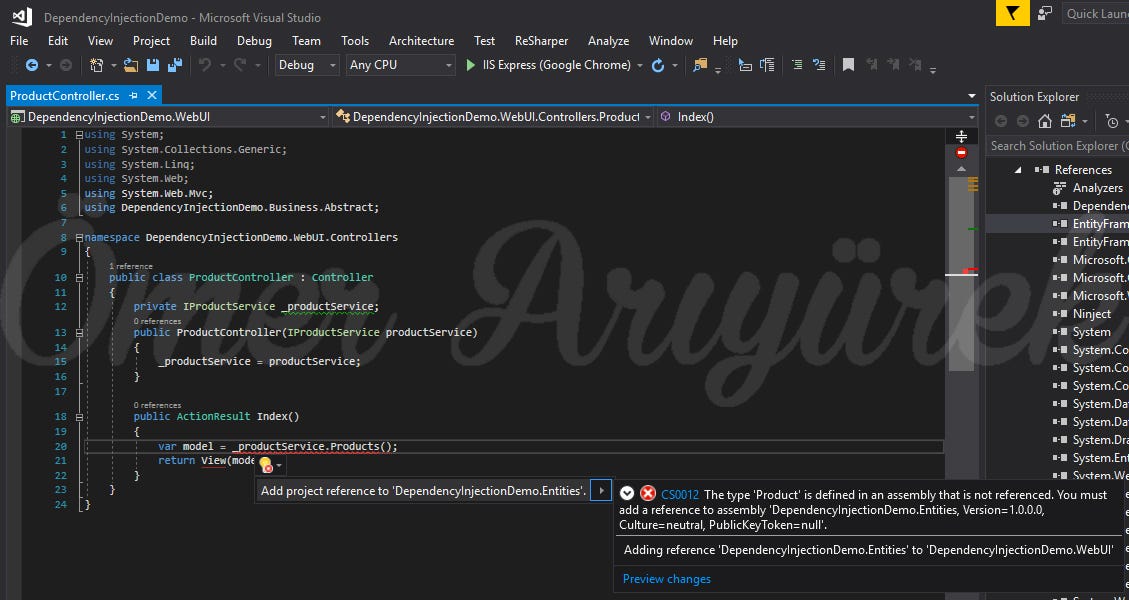This screenshot has width=1129, height=600.
Task: Collapse the CS0012 error details chevron
Action: click(627, 493)
